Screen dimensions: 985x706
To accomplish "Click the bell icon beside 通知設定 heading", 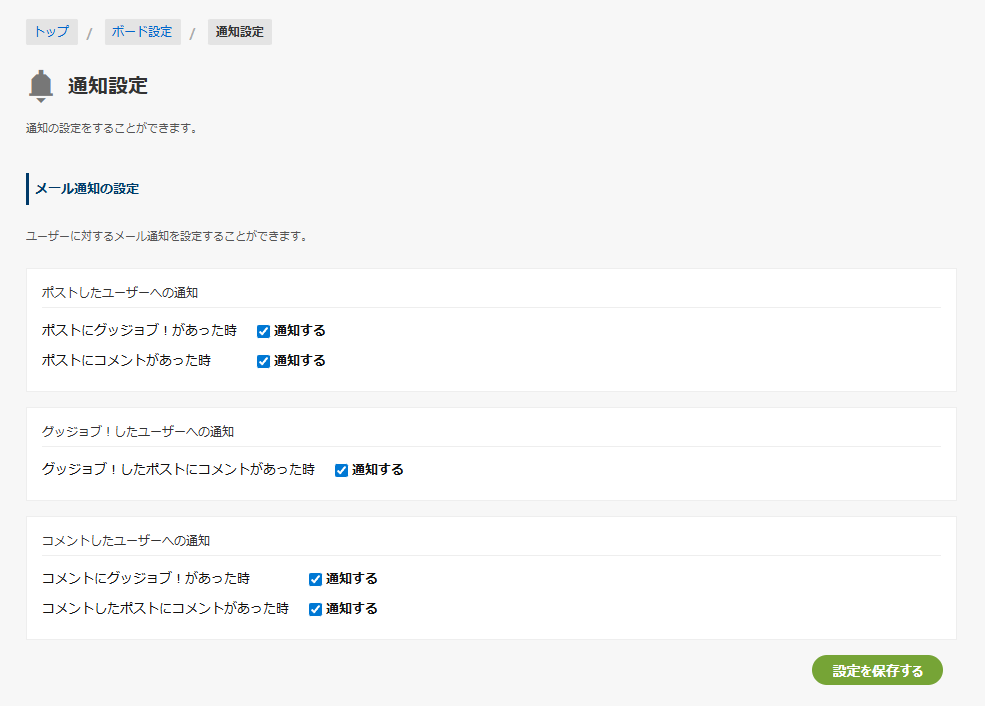I will (41, 86).
